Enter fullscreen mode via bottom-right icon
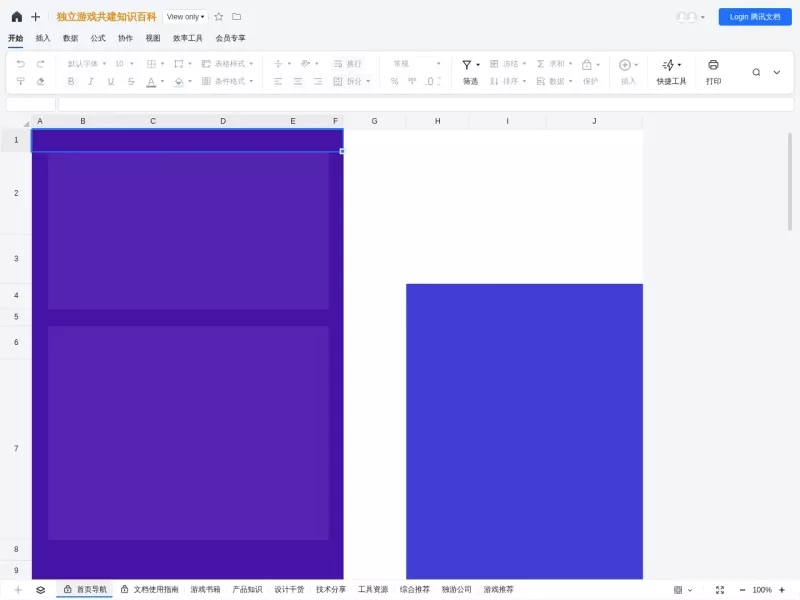The height and width of the screenshot is (600, 800). [x=720, y=590]
